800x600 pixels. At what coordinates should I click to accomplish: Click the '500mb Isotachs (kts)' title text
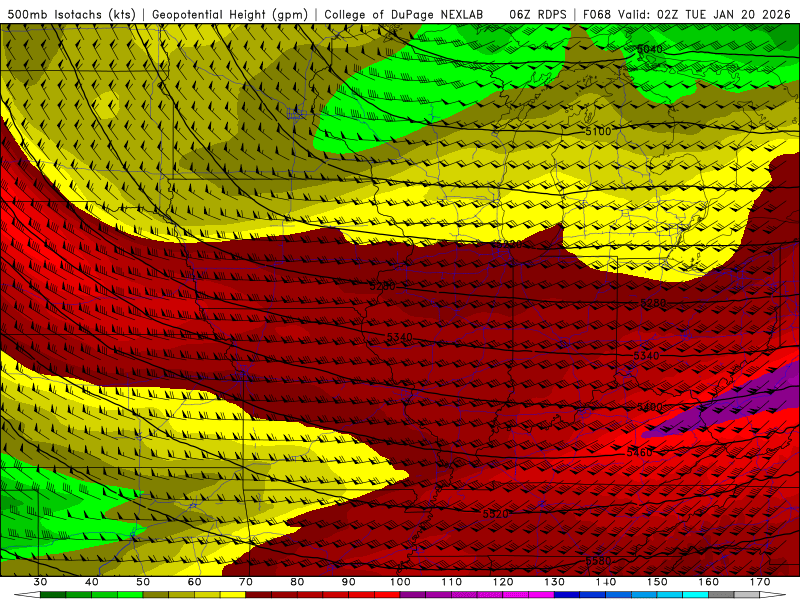pos(71,14)
